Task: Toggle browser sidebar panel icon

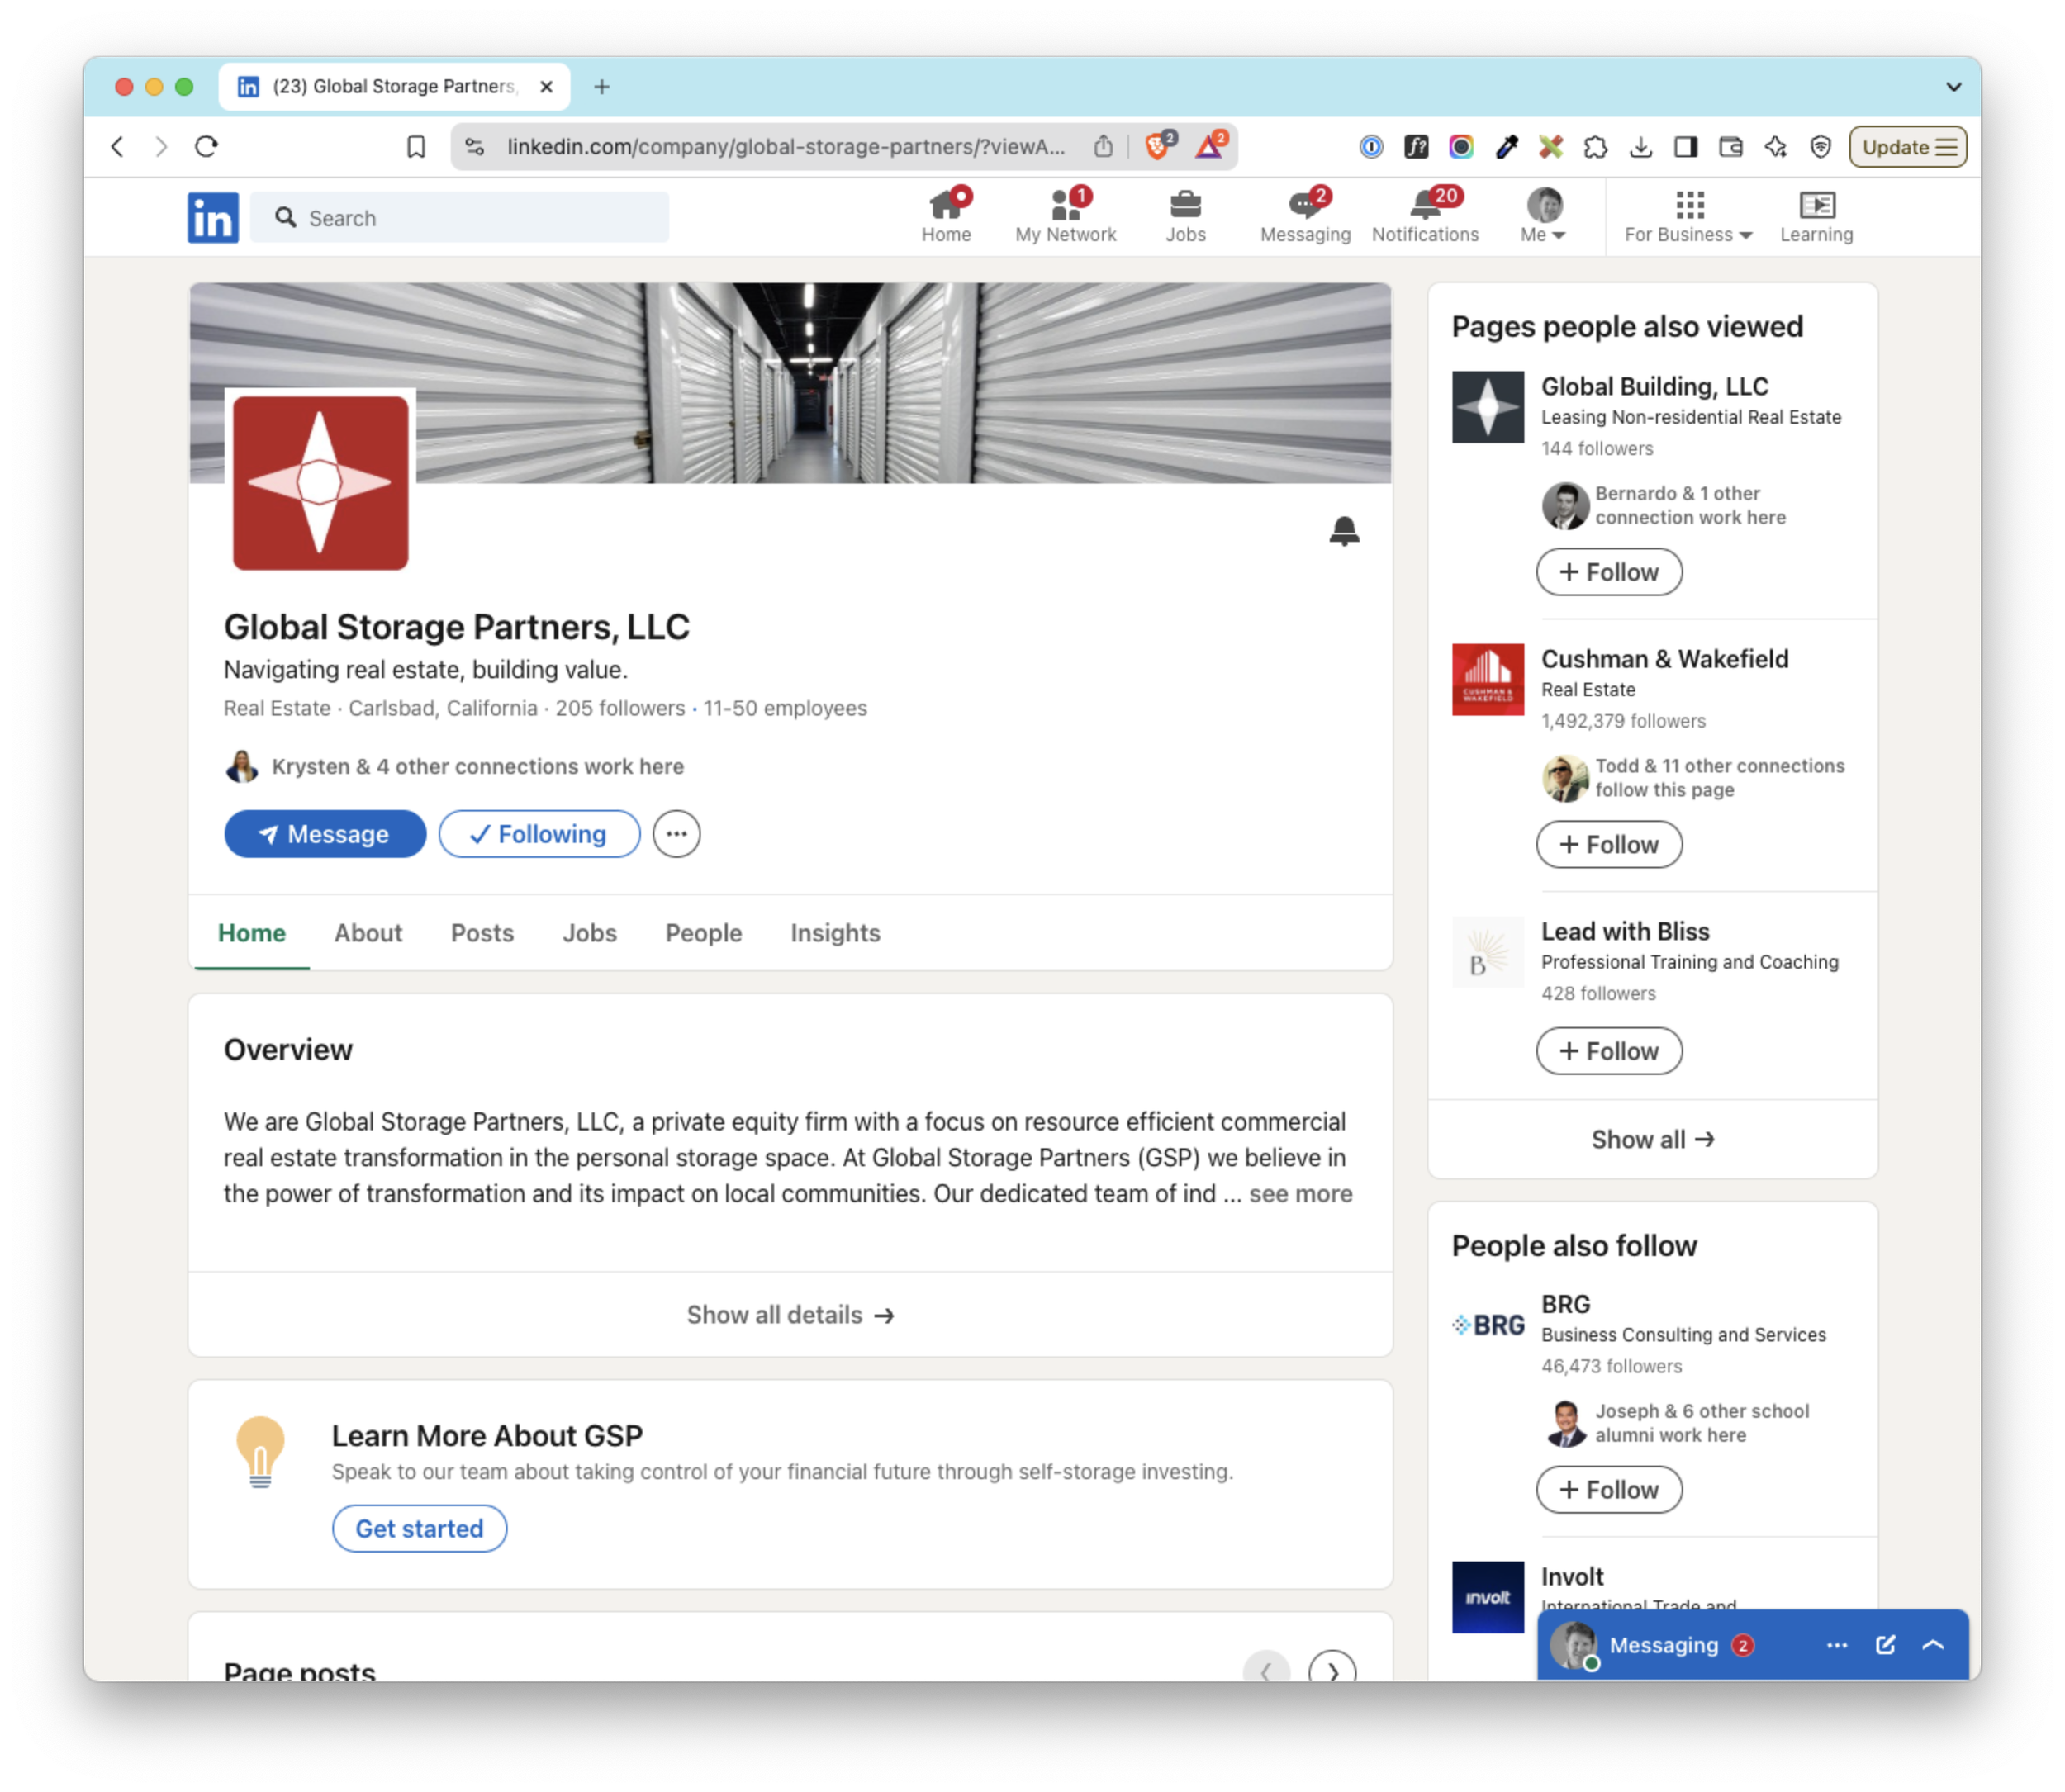Action: tap(1685, 147)
